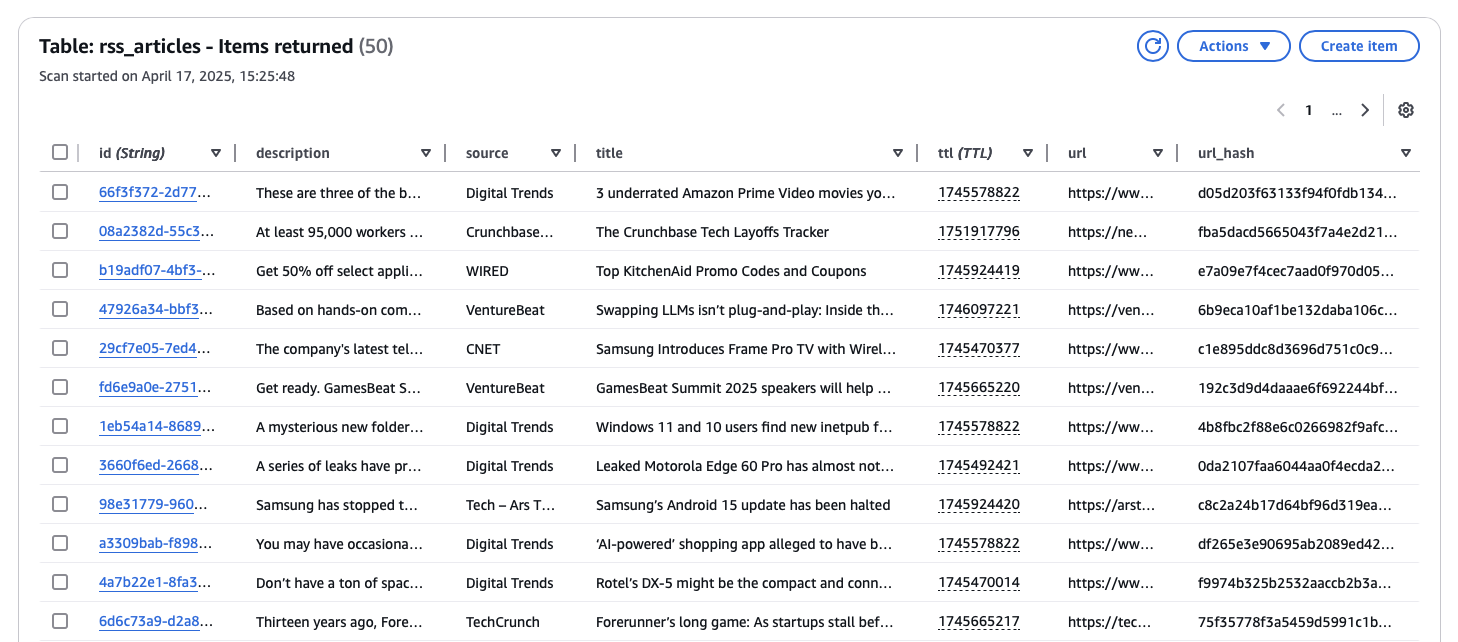This screenshot has width=1458, height=642.
Task: Open sort menu for source column
Action: 556,153
